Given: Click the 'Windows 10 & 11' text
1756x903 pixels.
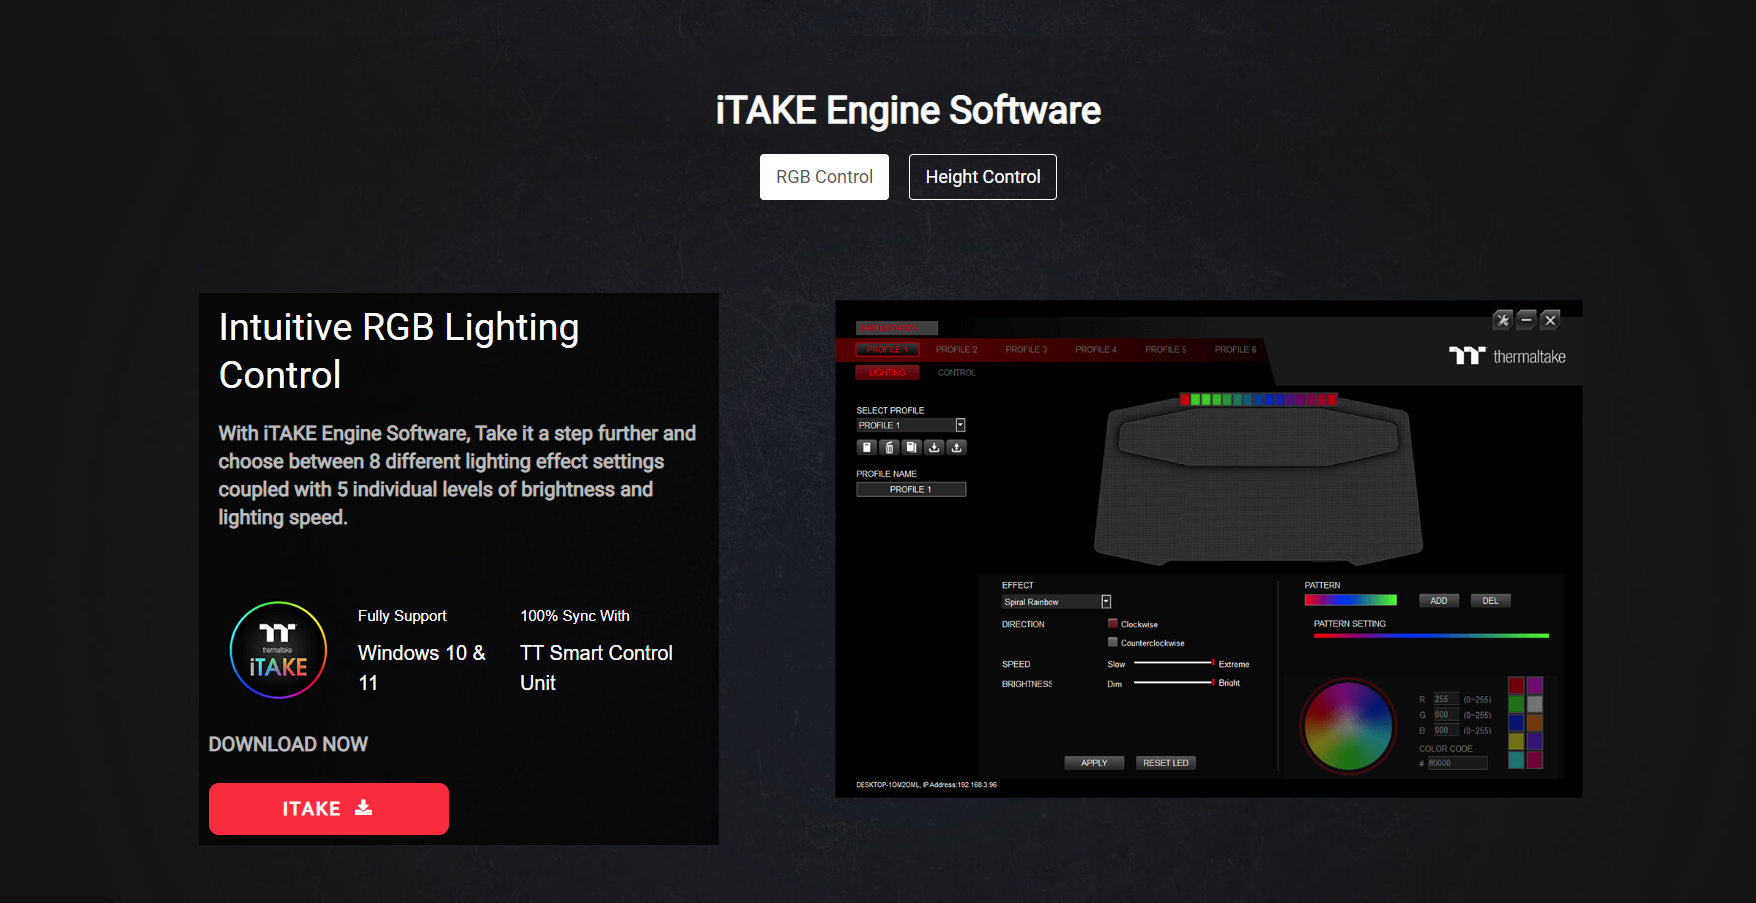Looking at the screenshot, I should (x=422, y=668).
